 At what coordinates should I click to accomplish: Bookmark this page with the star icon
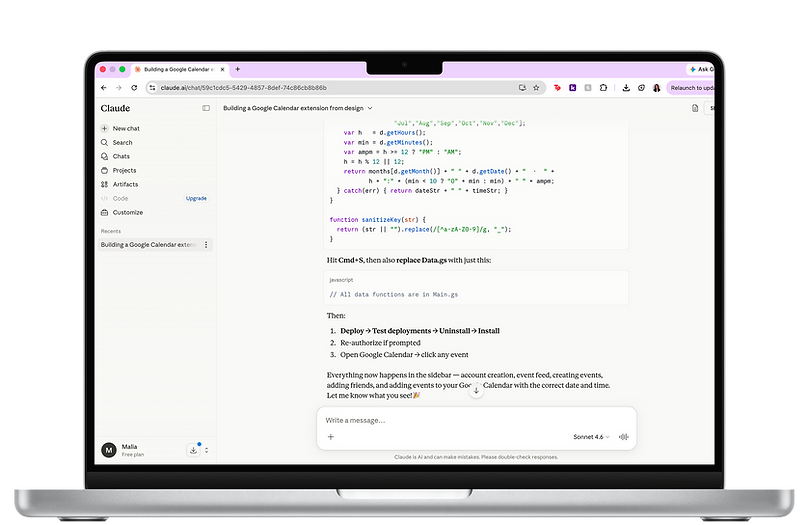[x=536, y=88]
